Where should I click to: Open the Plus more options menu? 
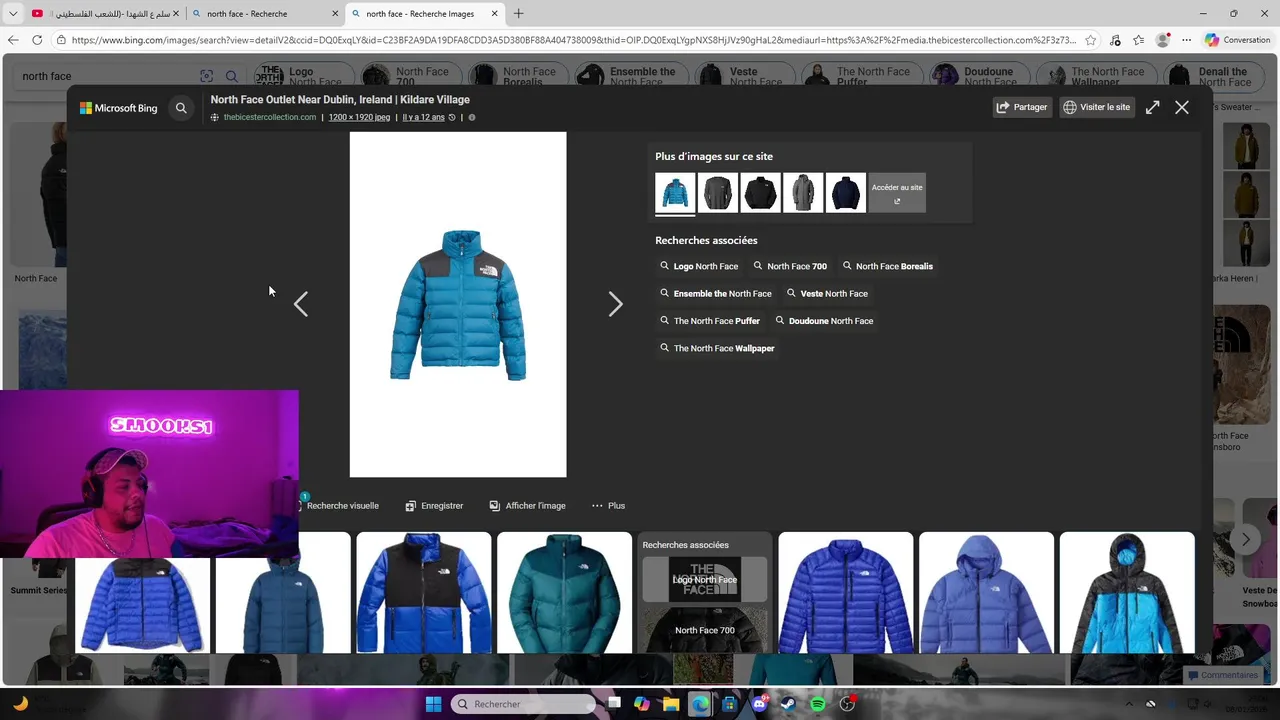[x=608, y=506]
